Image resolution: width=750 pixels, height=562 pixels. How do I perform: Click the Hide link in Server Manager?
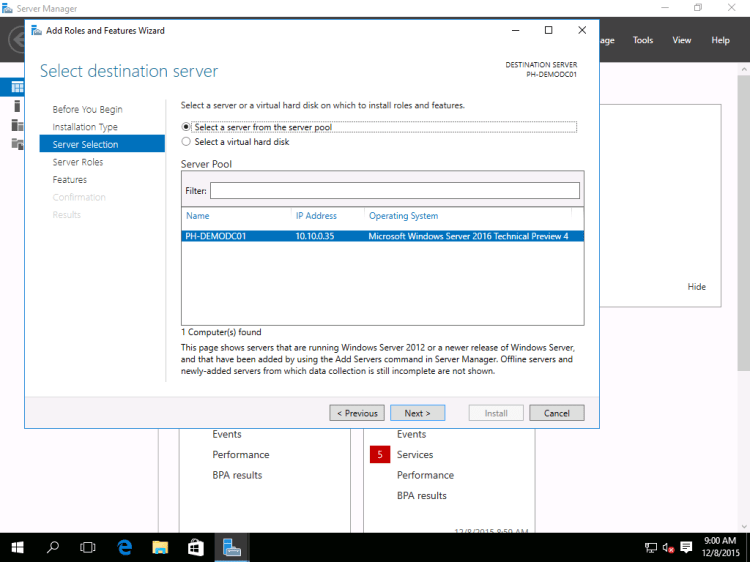[x=696, y=287]
